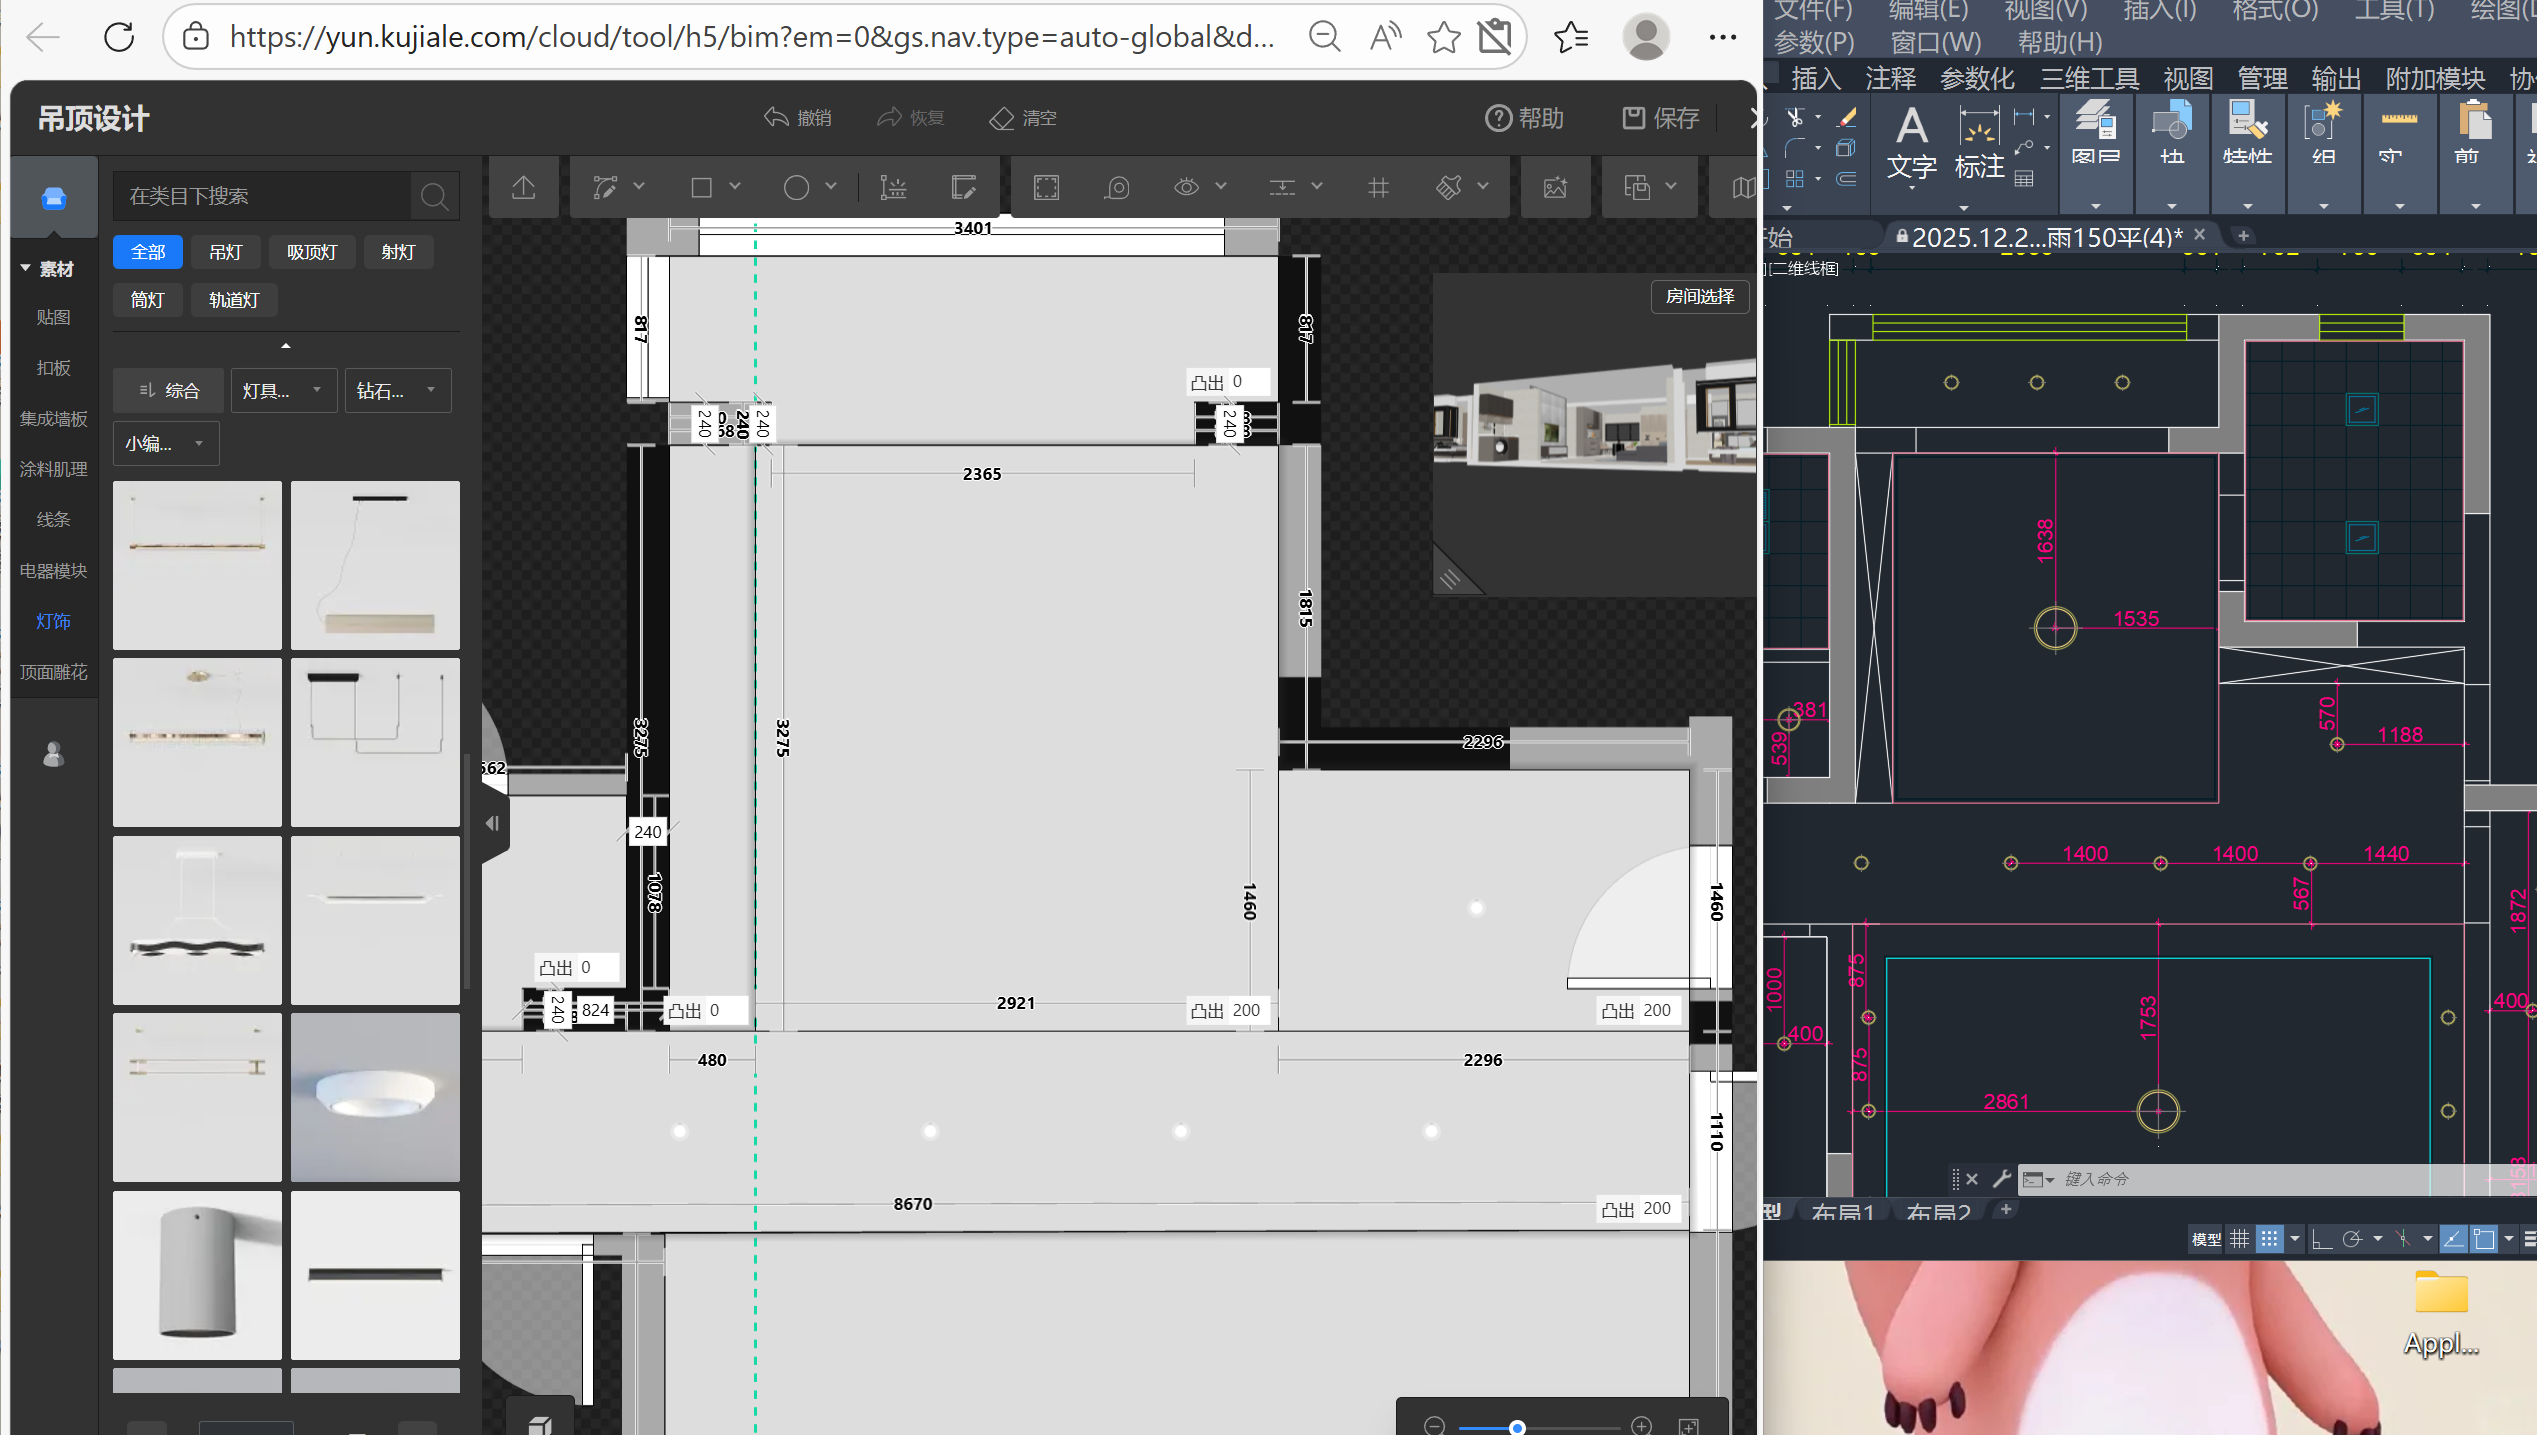Click the 保存 save button
2537x1435 pixels.
1660,118
